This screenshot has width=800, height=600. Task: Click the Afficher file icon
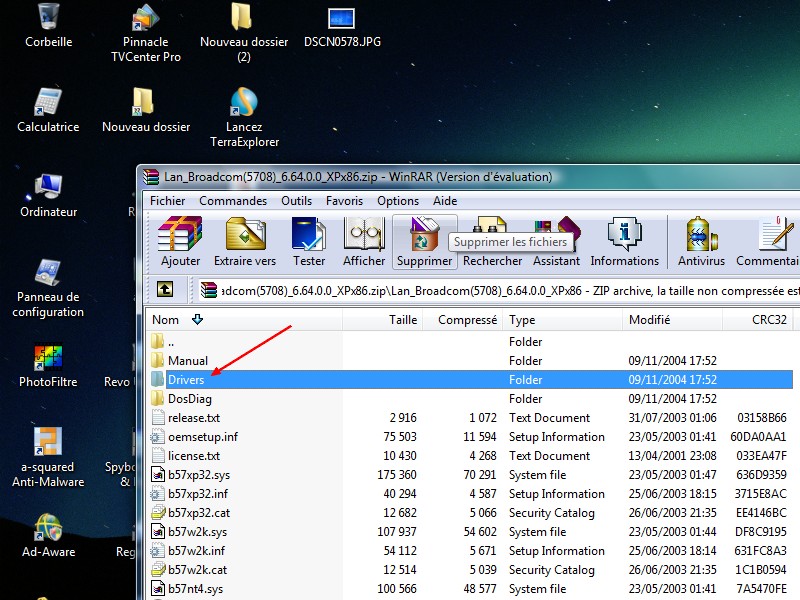364,241
